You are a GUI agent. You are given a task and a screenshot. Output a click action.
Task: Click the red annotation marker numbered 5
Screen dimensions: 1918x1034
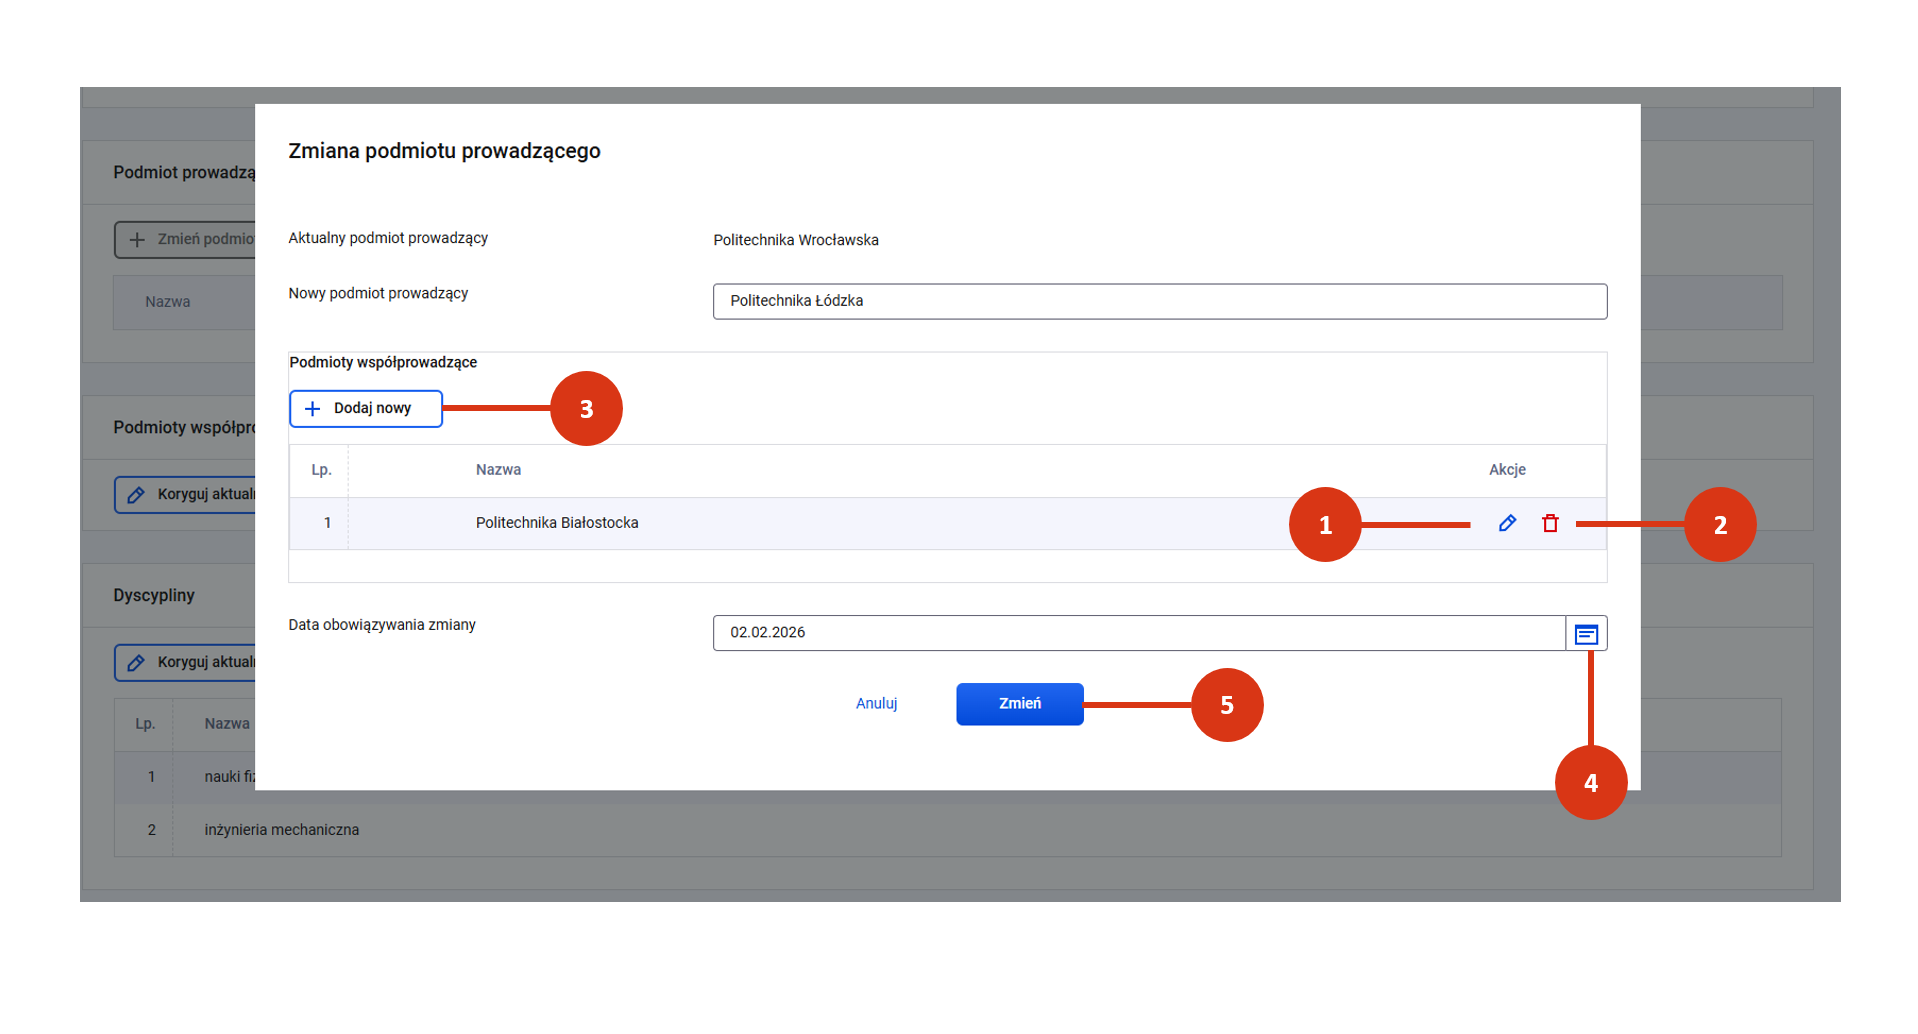1226,705
